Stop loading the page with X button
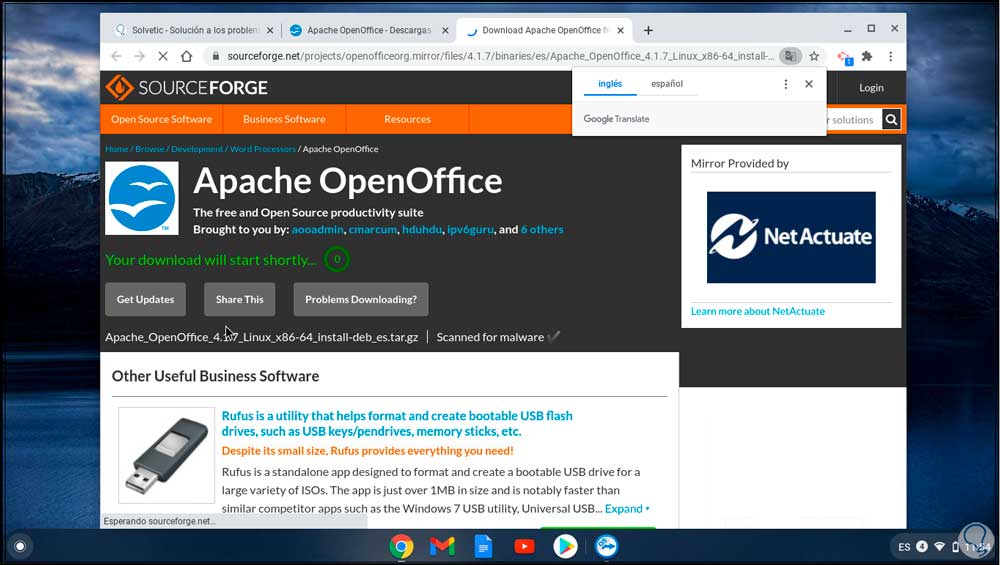1000x565 pixels. 163,56
